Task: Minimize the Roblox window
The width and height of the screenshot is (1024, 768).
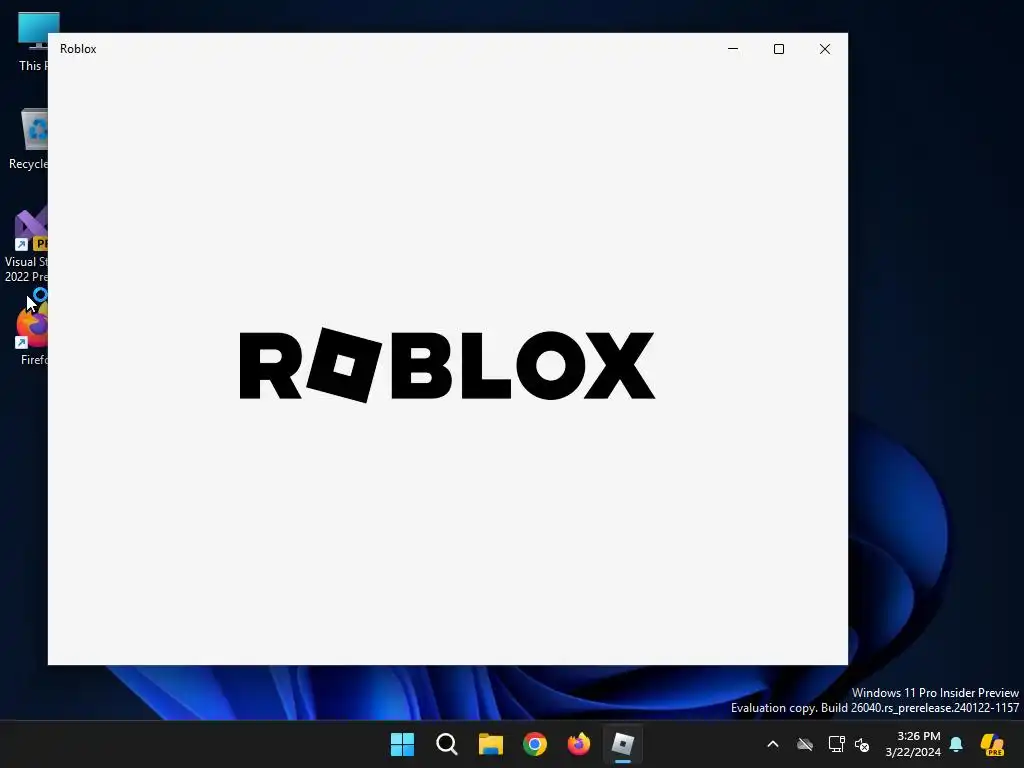Action: pos(733,49)
